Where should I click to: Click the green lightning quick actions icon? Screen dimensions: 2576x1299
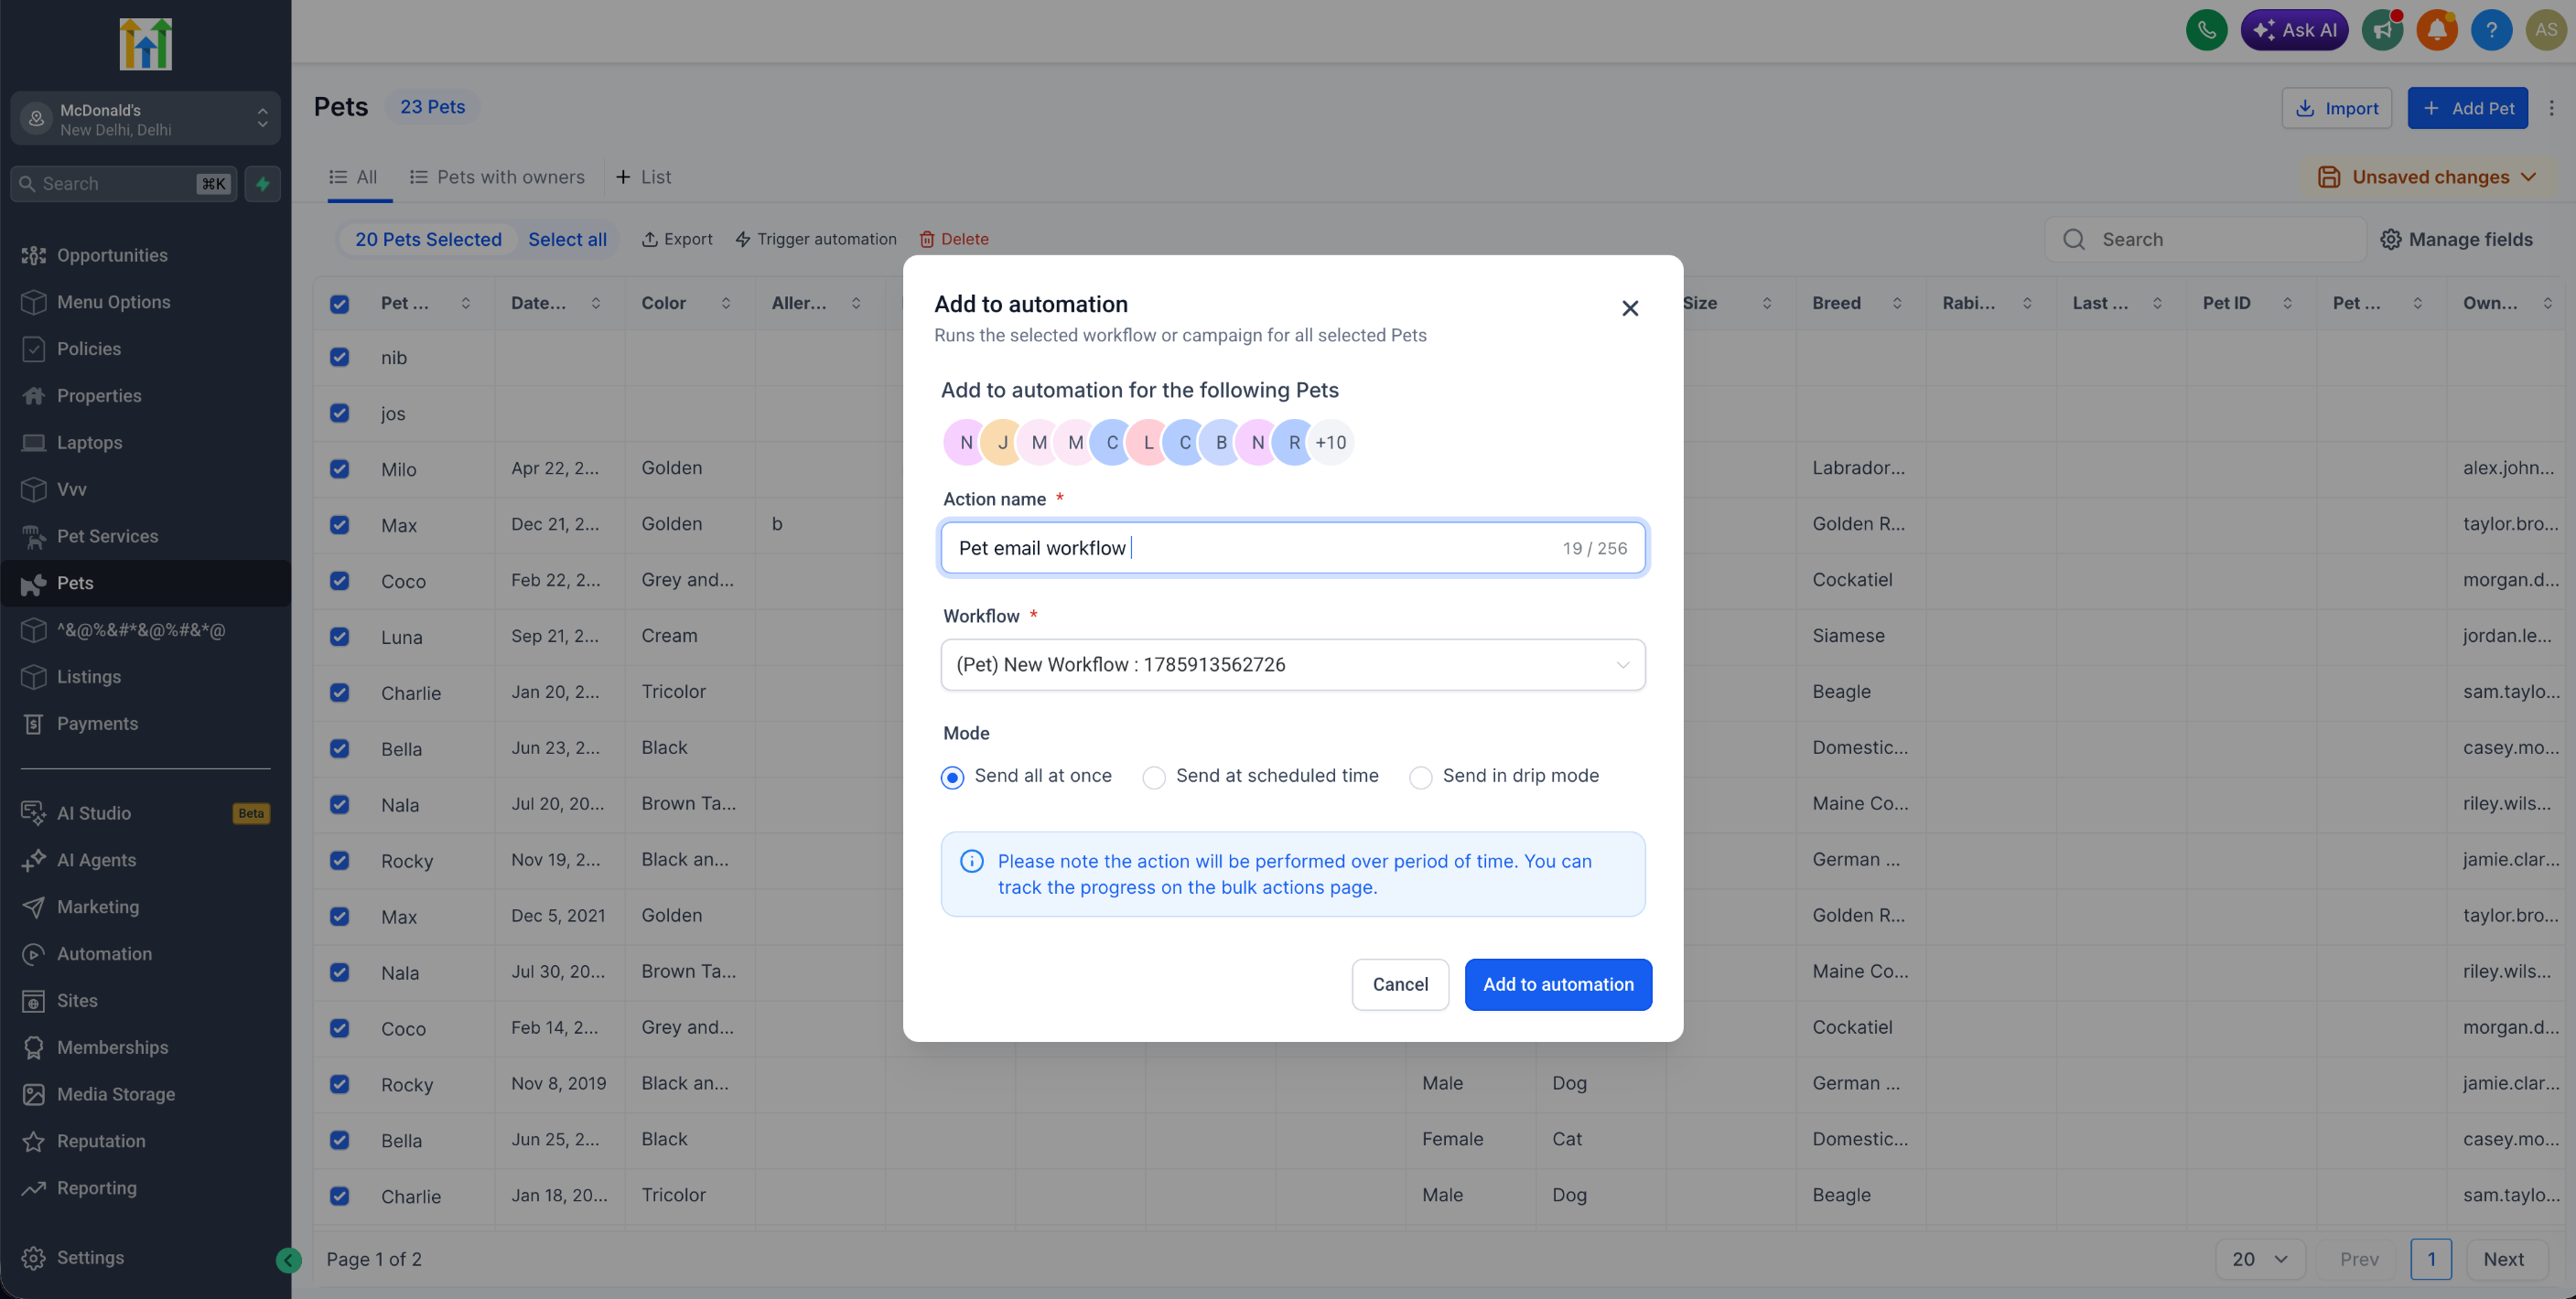[263, 184]
